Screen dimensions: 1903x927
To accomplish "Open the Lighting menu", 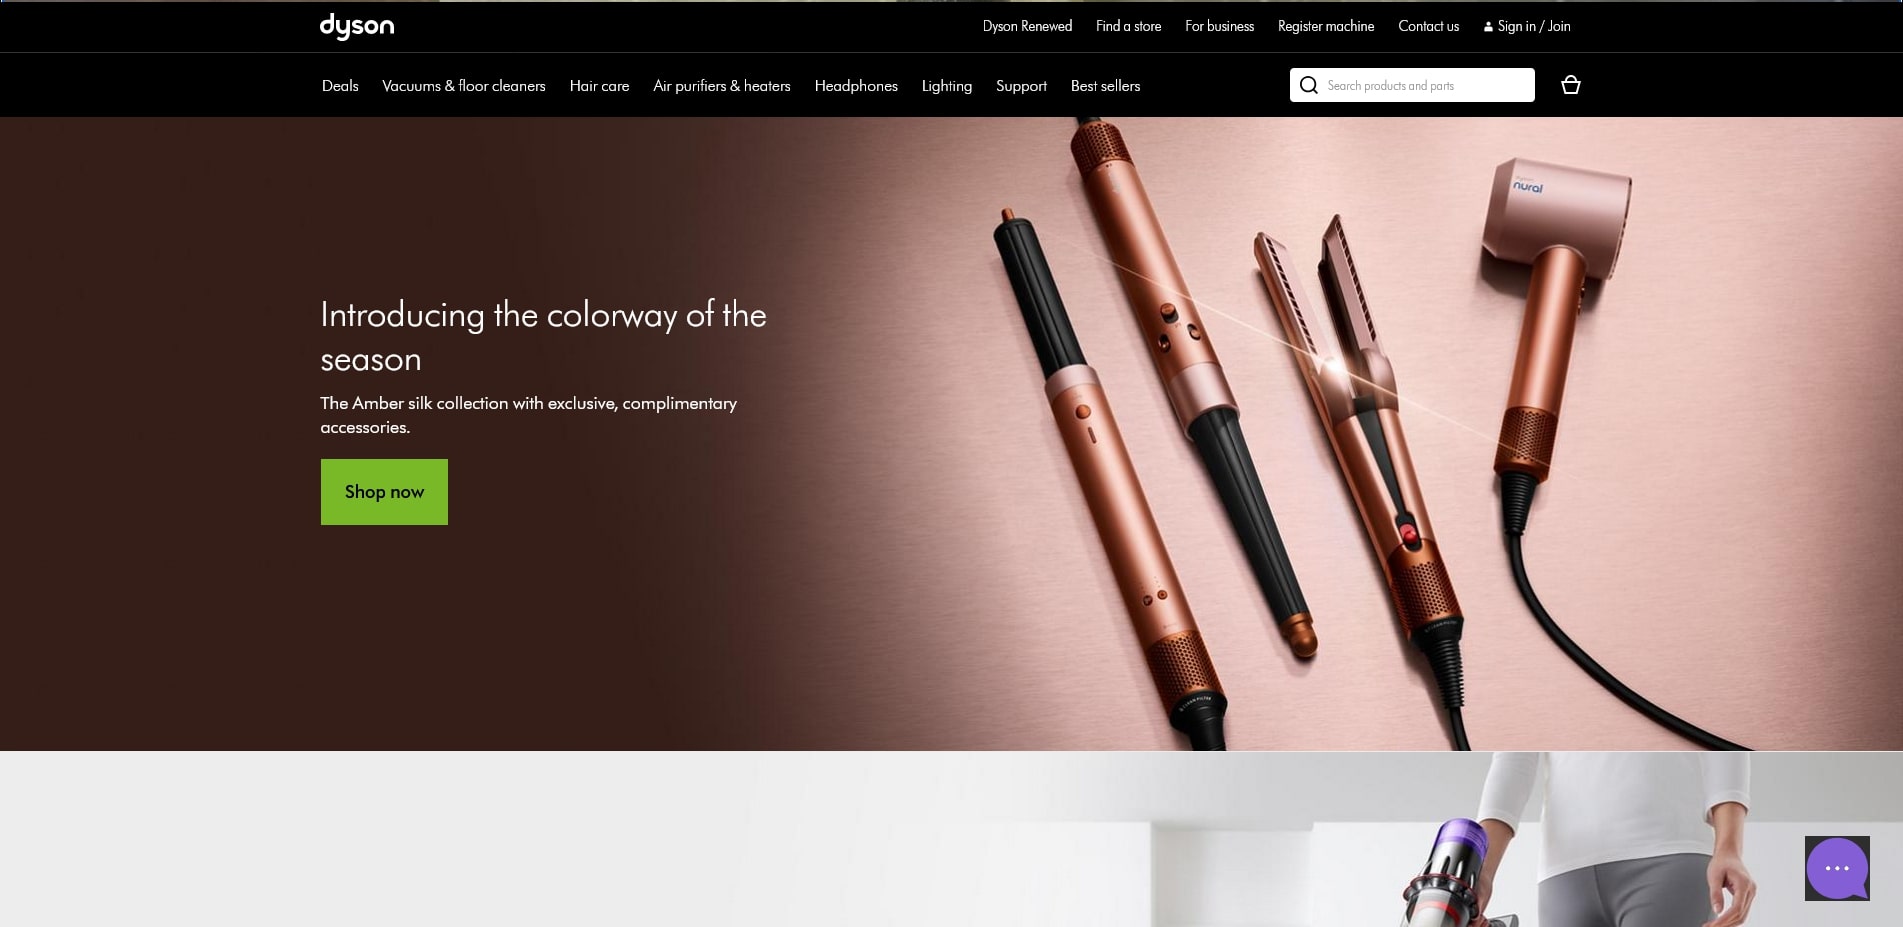I will [946, 86].
